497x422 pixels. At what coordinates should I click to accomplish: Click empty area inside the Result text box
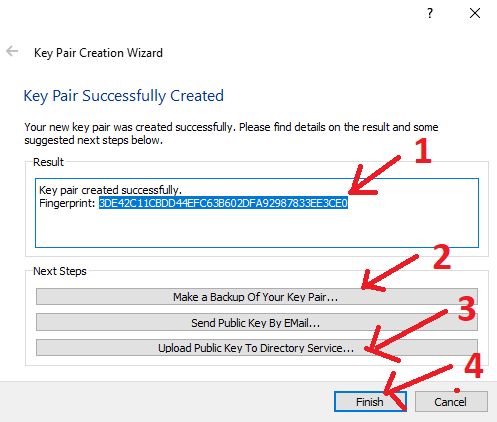[x=257, y=228]
